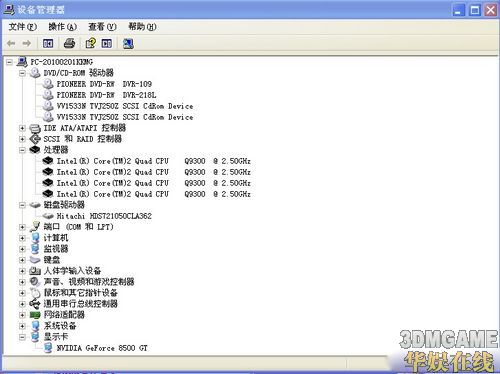Viewport: 500px width, 374px height.
Task: Click the Print toolbar icon
Action: [x=69, y=43]
